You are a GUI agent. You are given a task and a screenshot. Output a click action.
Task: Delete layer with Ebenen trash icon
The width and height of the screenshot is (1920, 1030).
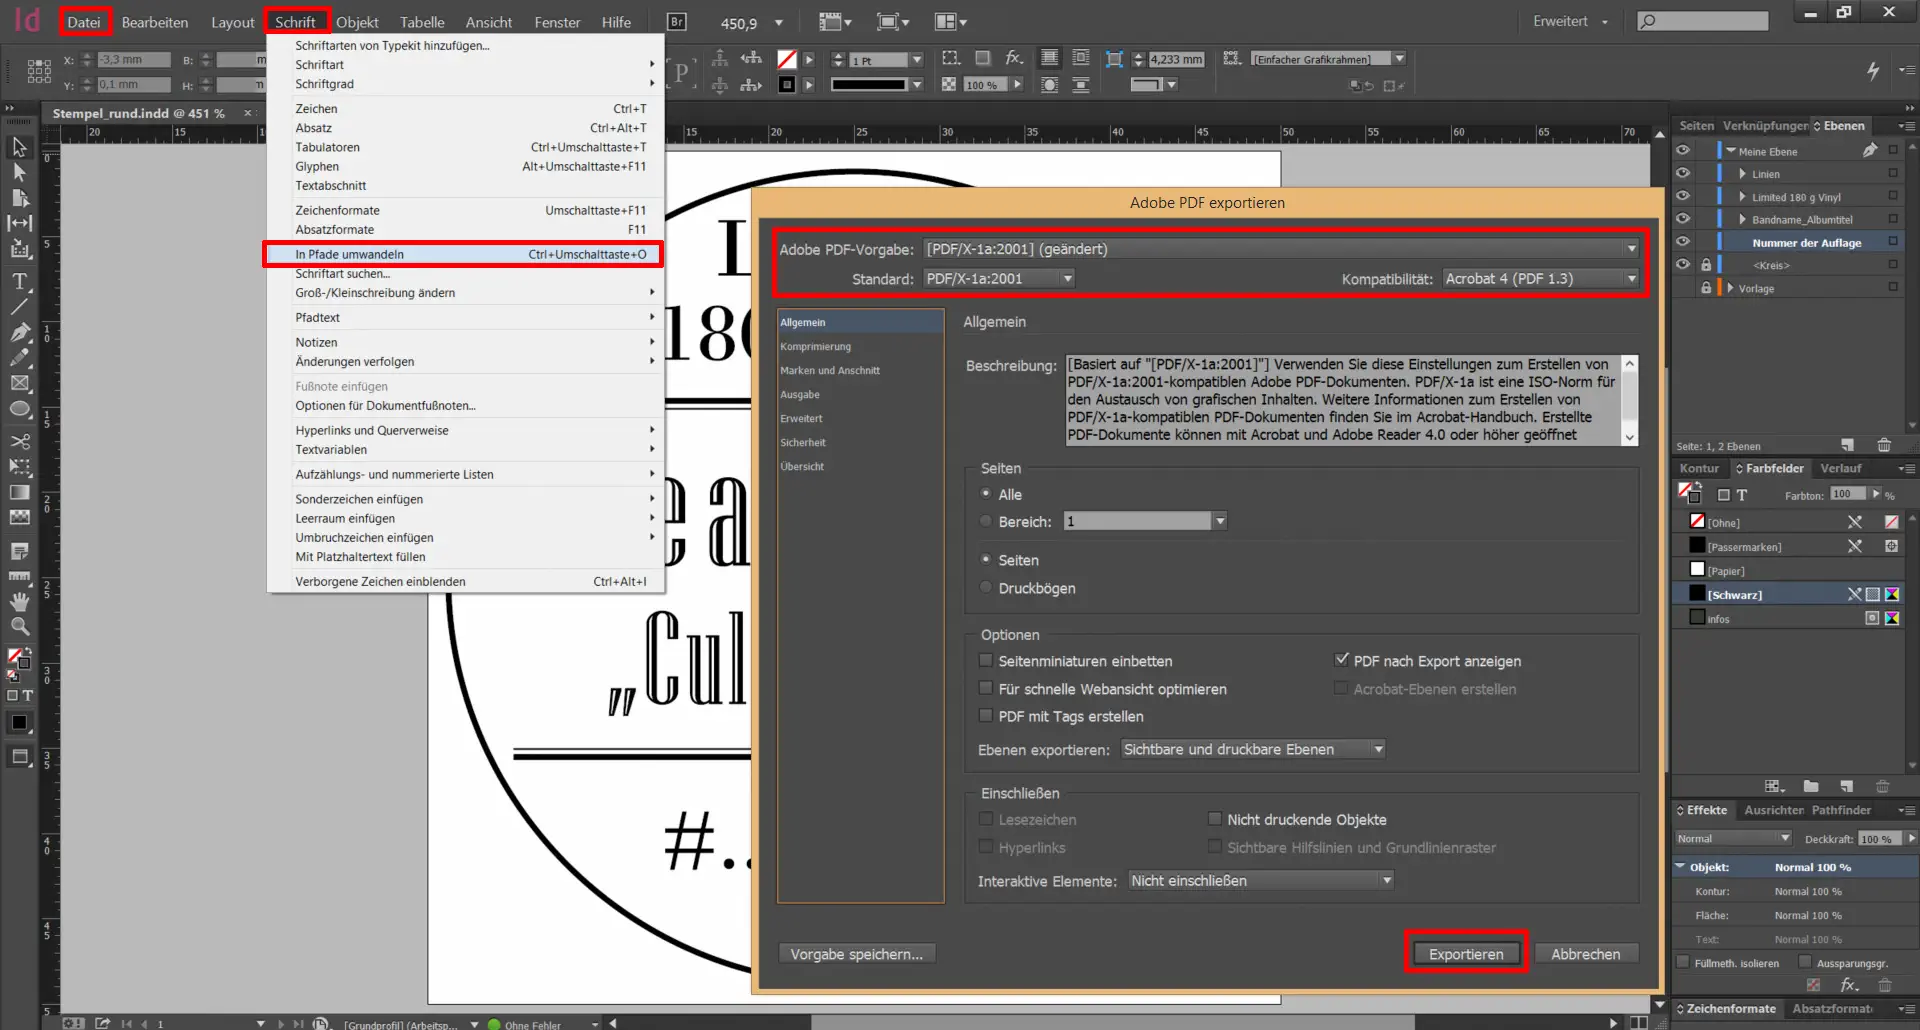click(1884, 445)
